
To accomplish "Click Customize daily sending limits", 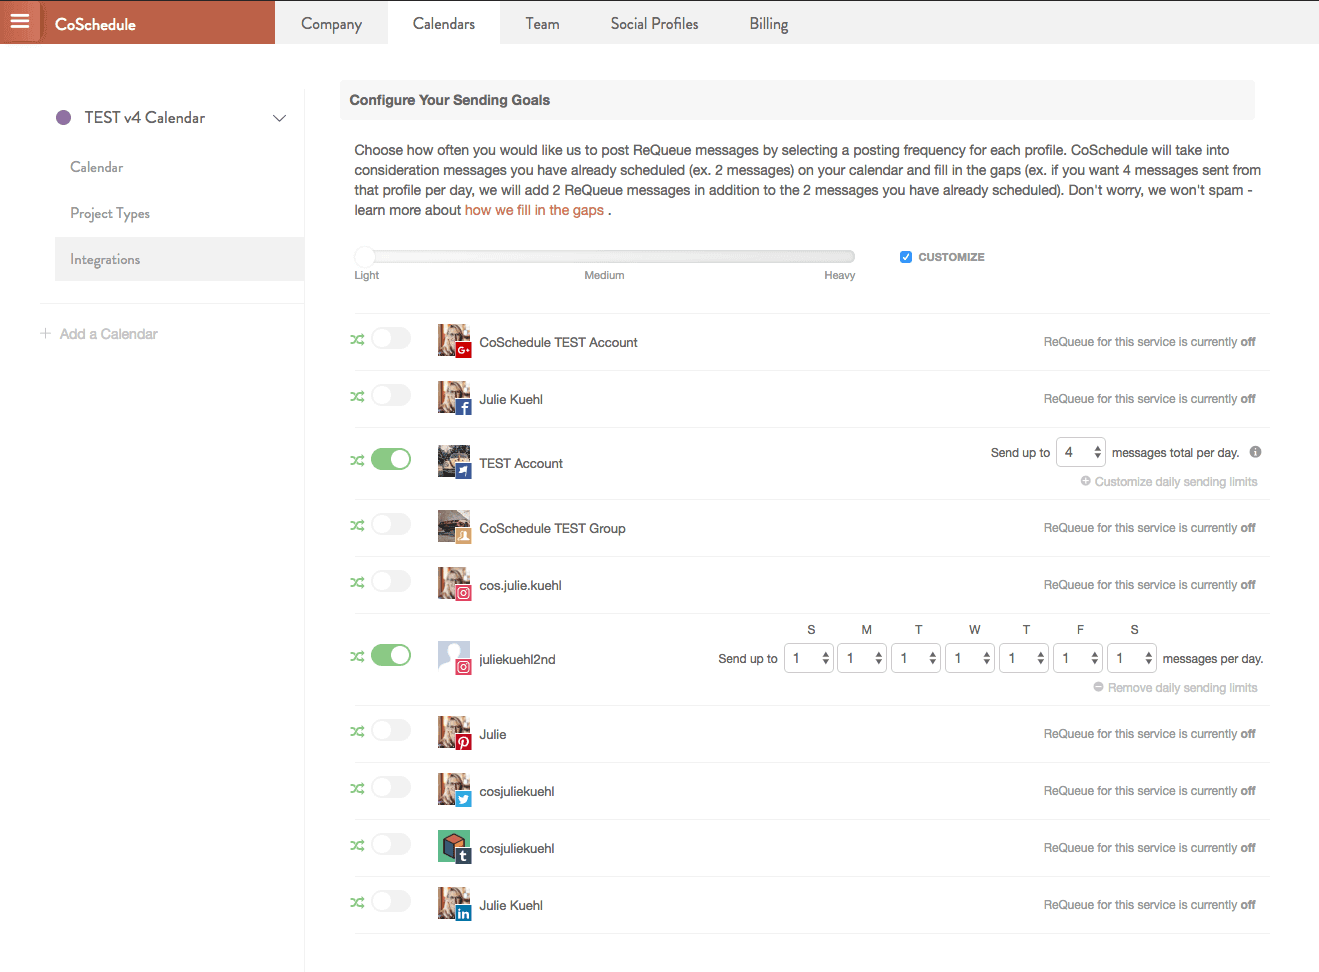I will coord(1169,481).
